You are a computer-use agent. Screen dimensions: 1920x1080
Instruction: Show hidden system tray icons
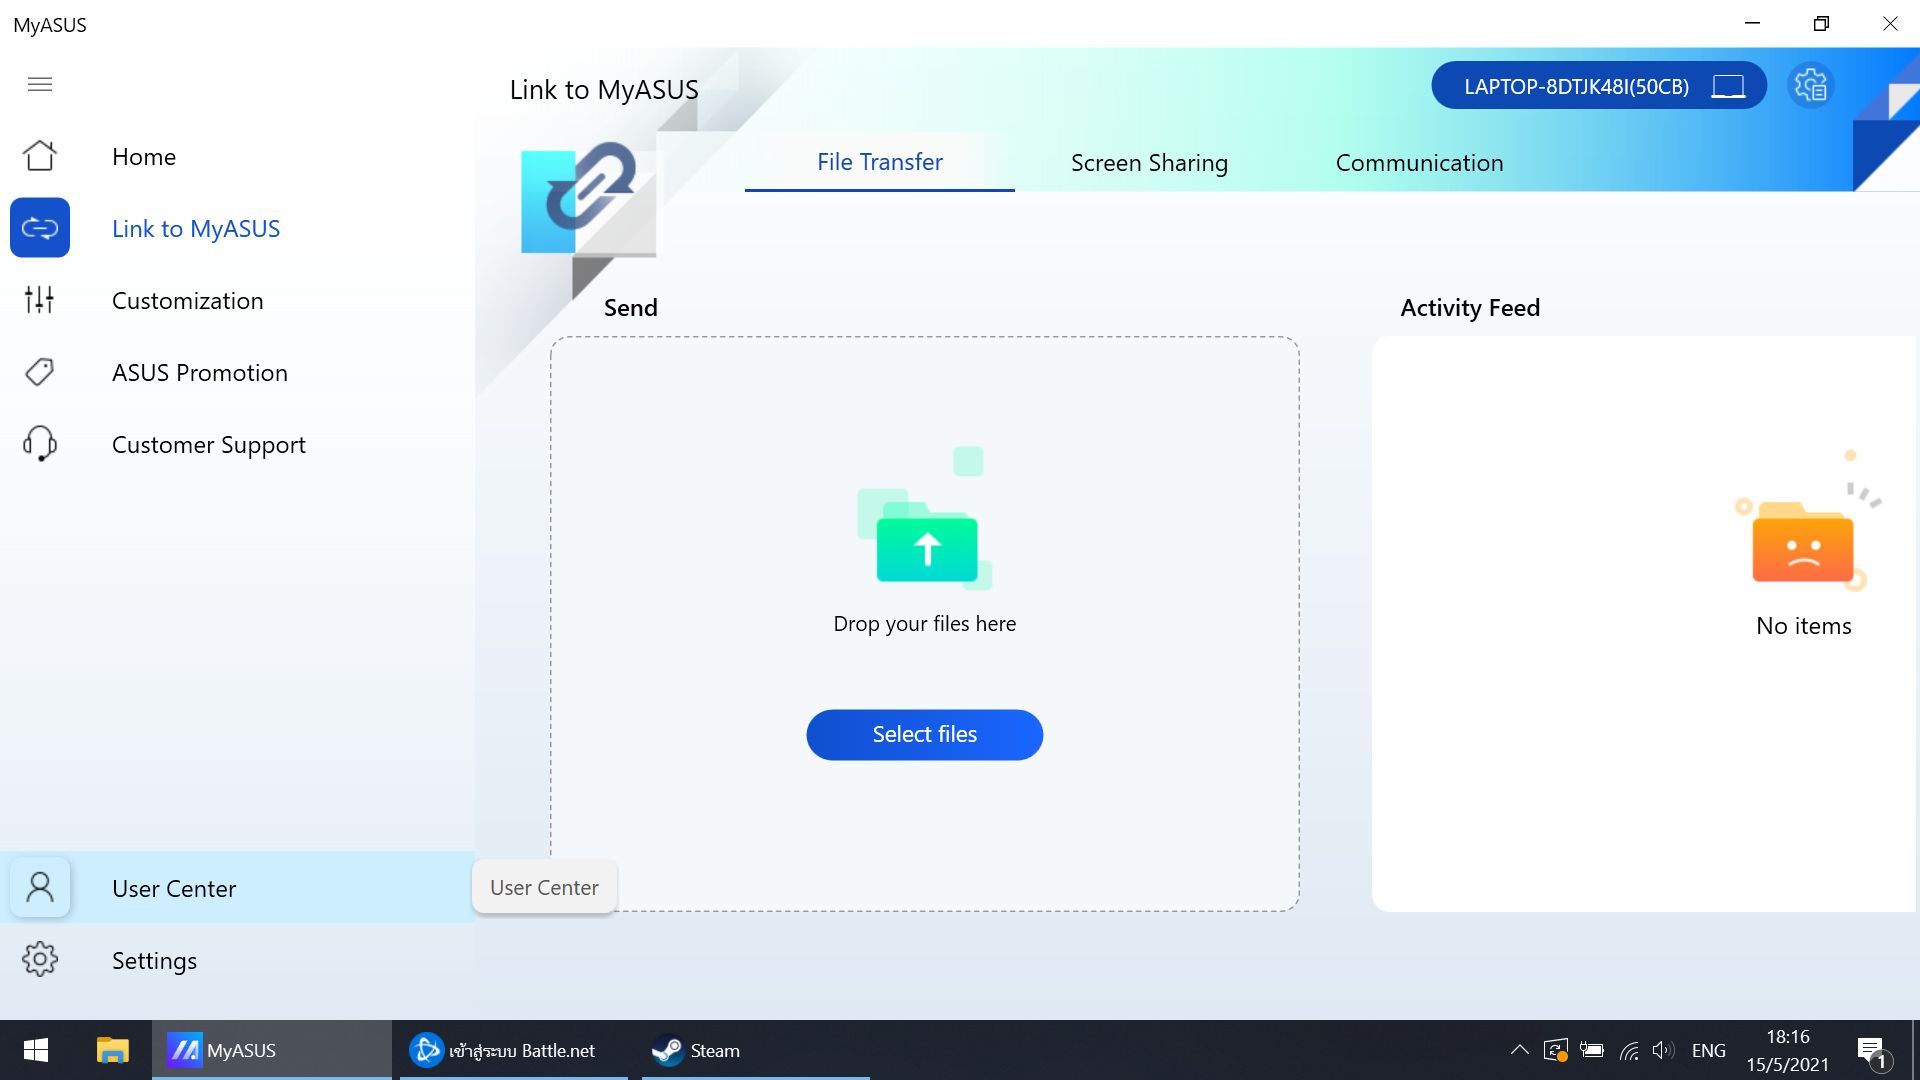(x=1519, y=1050)
